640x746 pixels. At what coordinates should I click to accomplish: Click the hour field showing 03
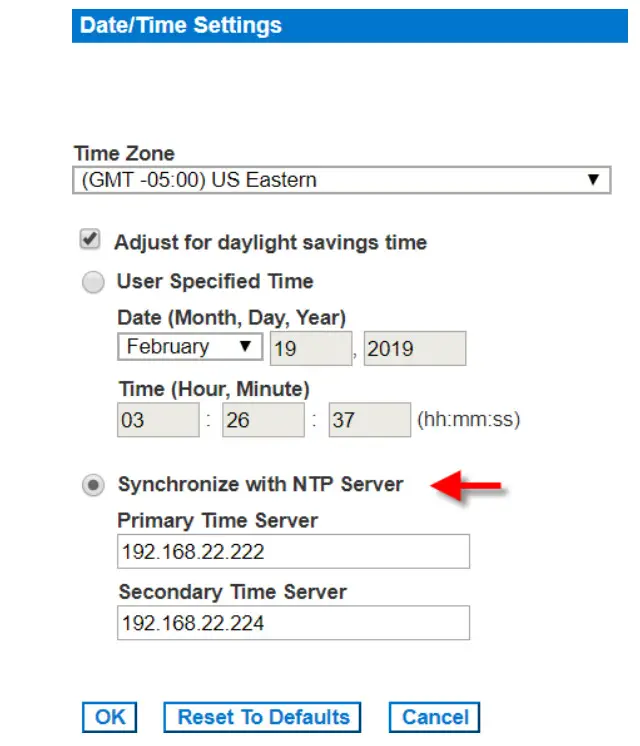coord(157,420)
